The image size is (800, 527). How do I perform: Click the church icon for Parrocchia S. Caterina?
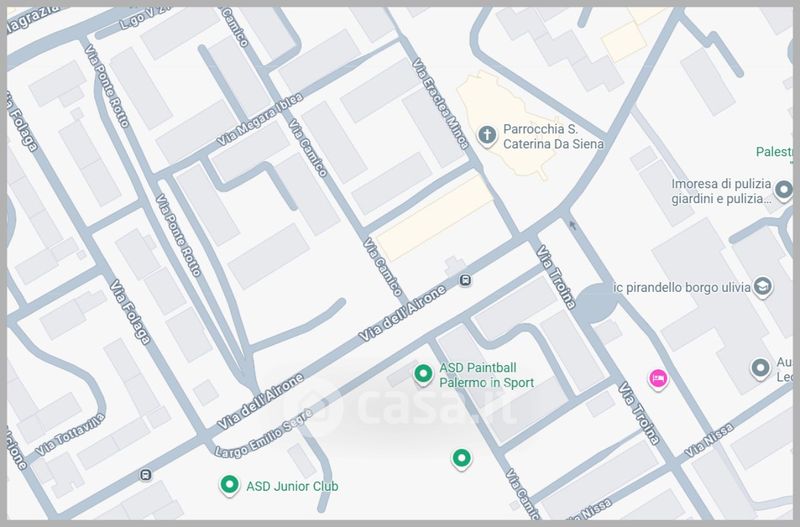click(487, 134)
